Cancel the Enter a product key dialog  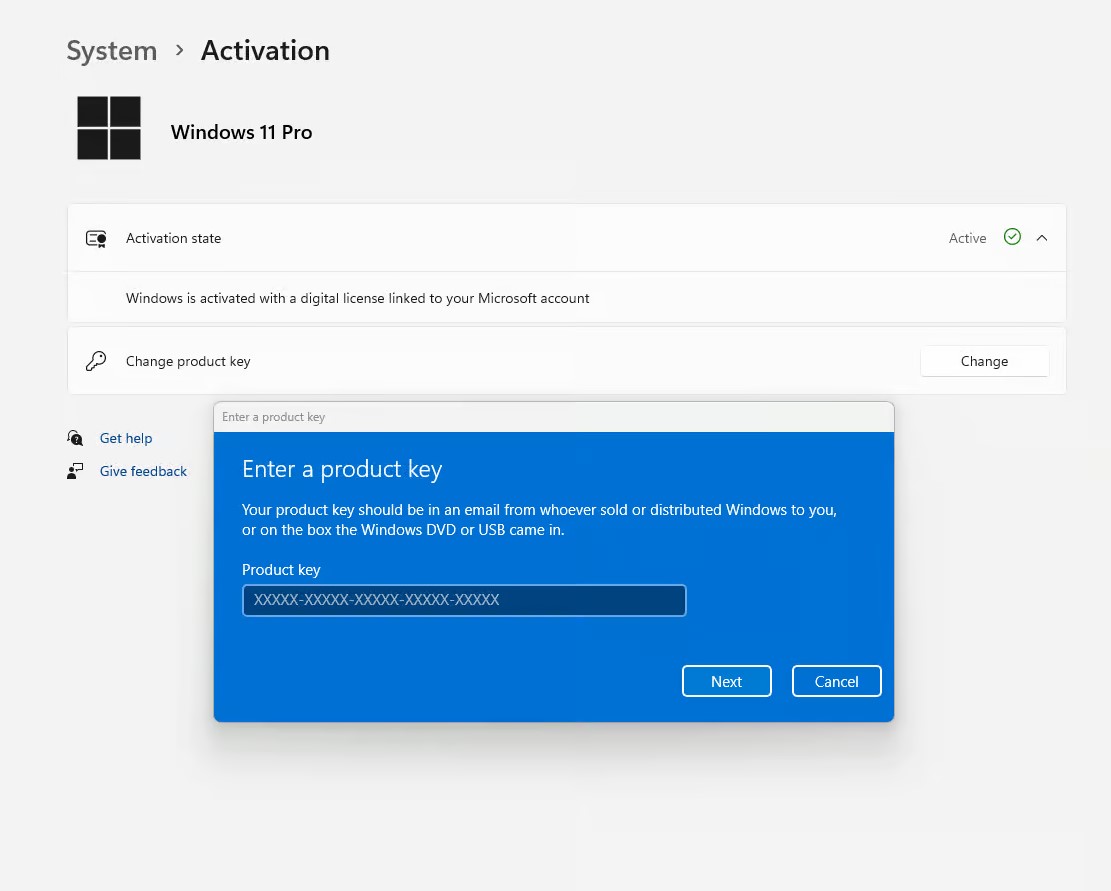(836, 681)
